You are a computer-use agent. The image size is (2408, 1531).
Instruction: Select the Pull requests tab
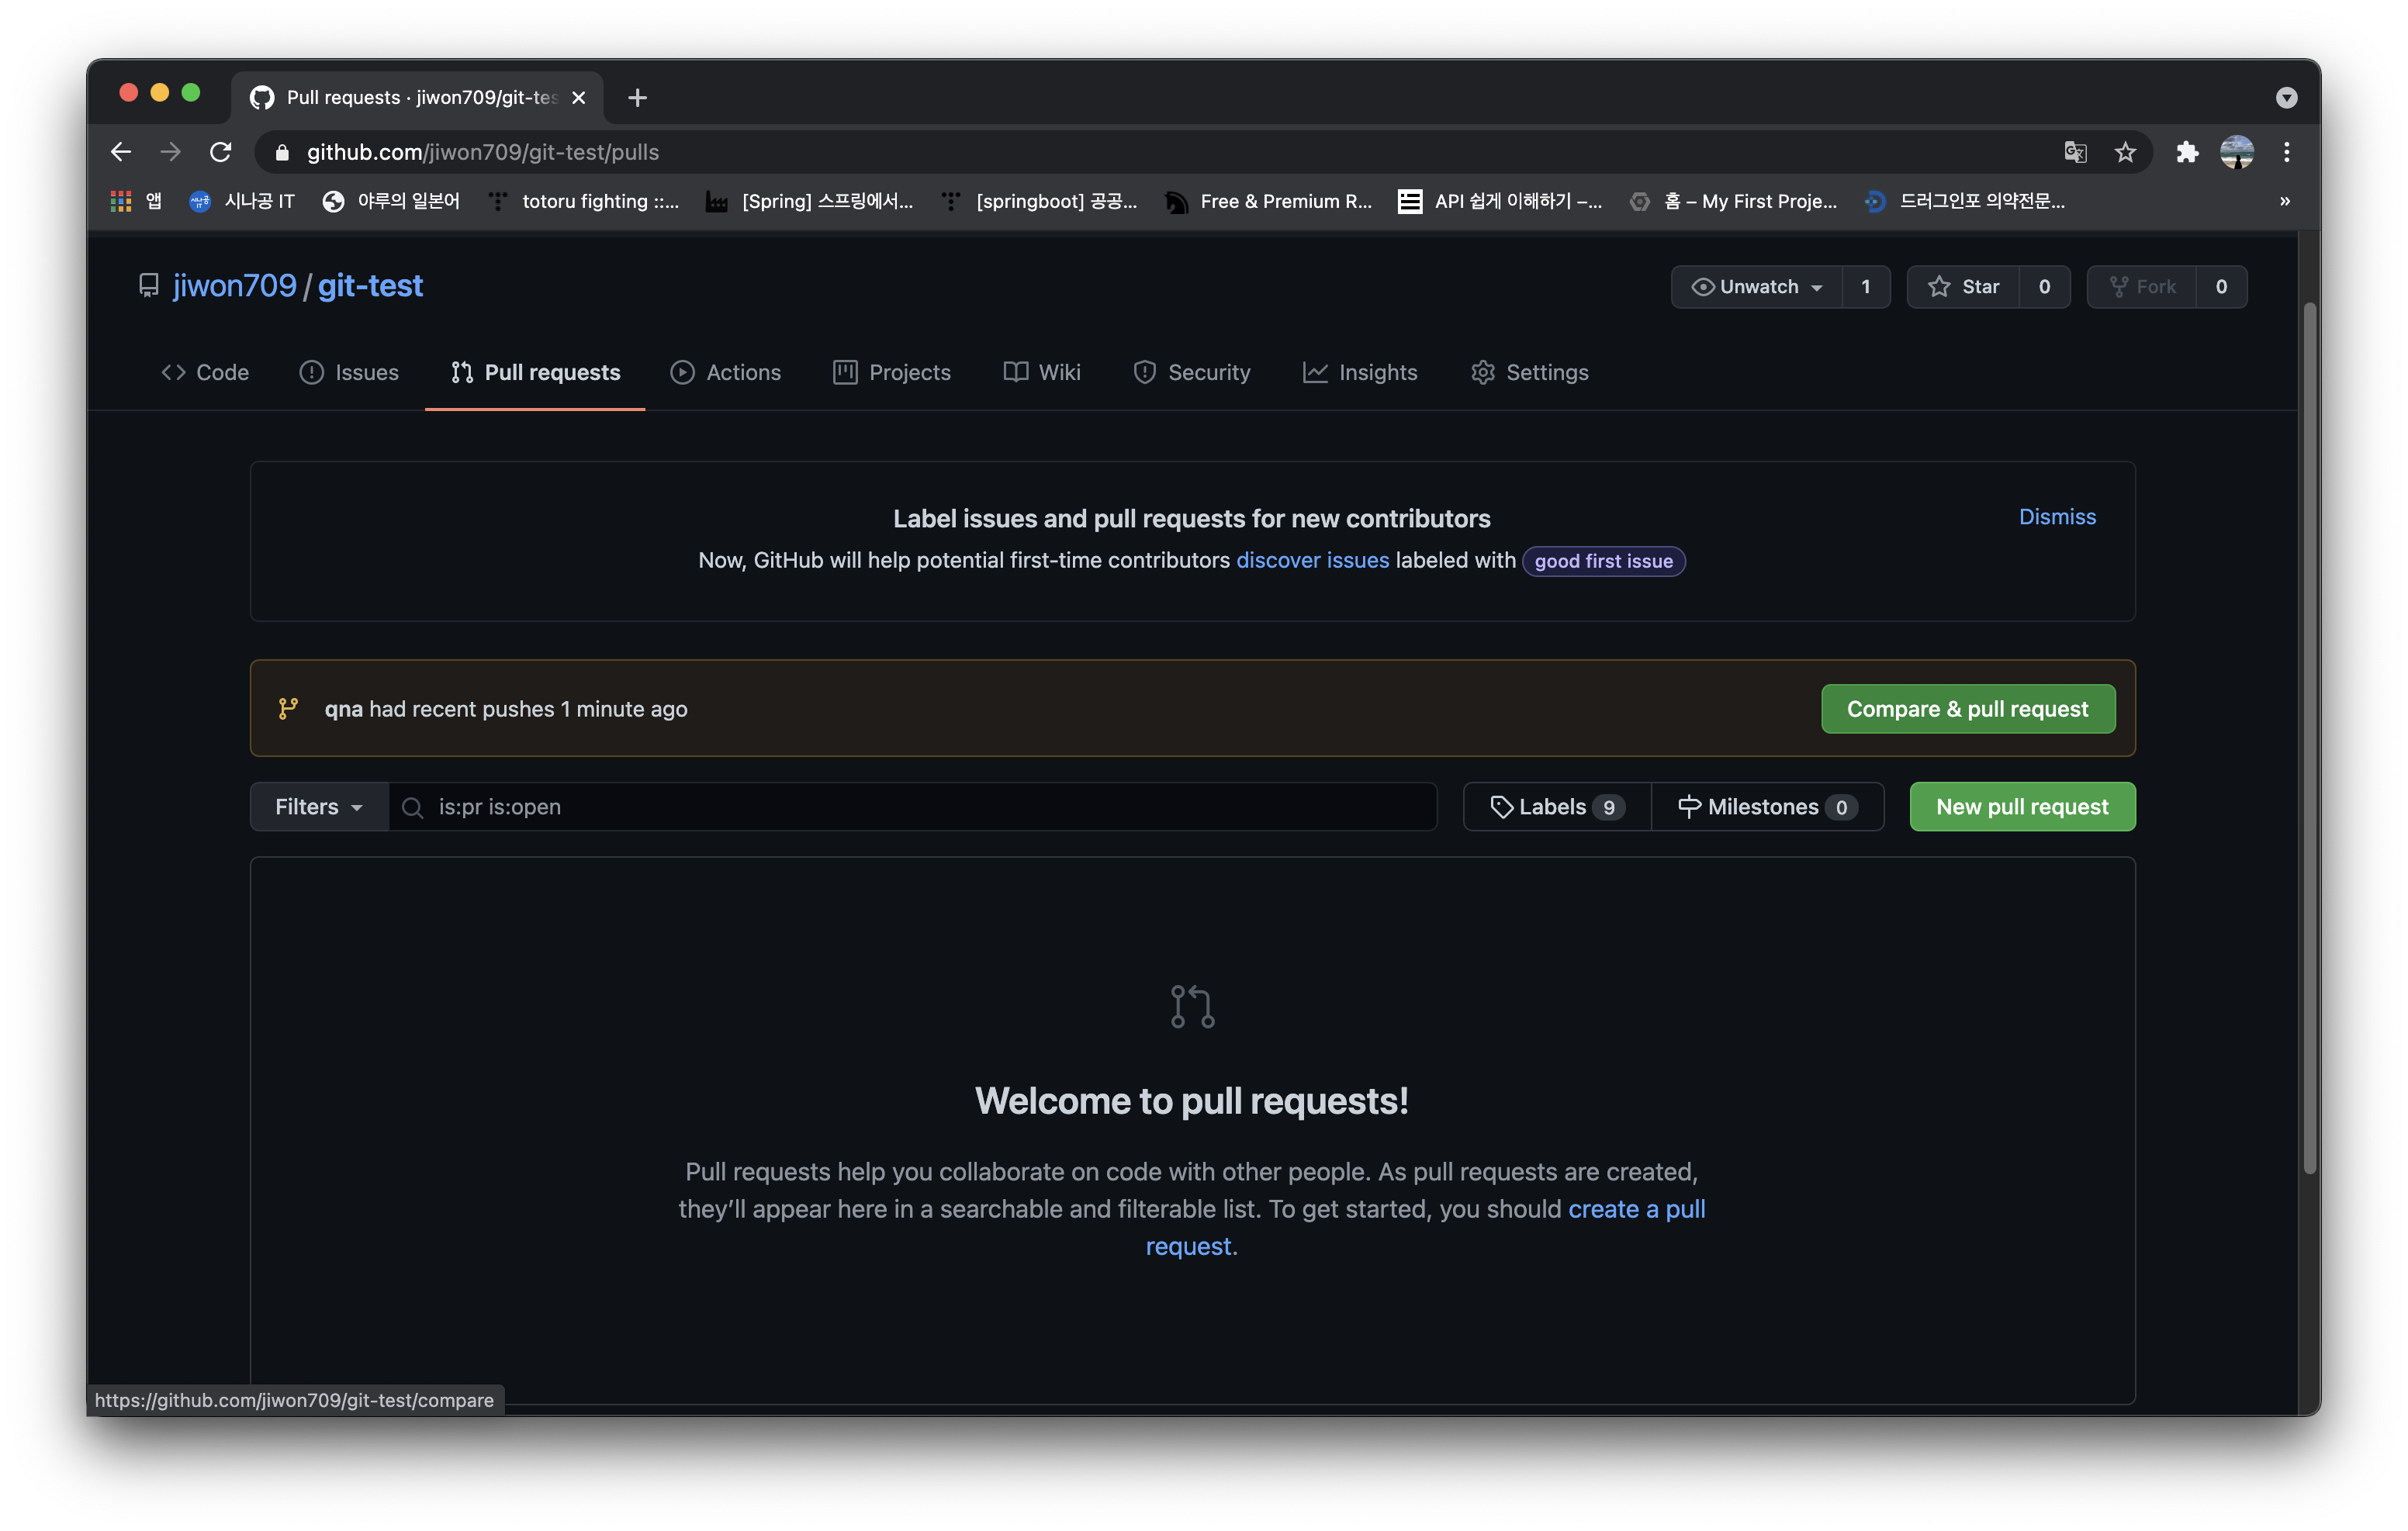(x=535, y=372)
